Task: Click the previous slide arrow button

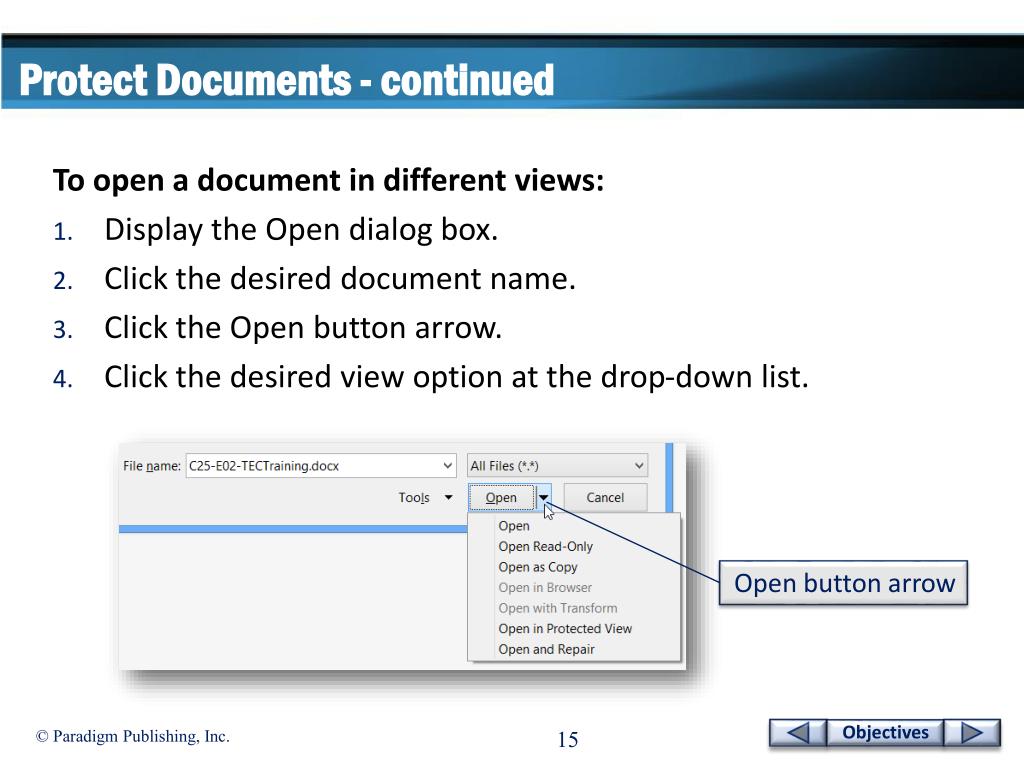Action: pos(798,732)
